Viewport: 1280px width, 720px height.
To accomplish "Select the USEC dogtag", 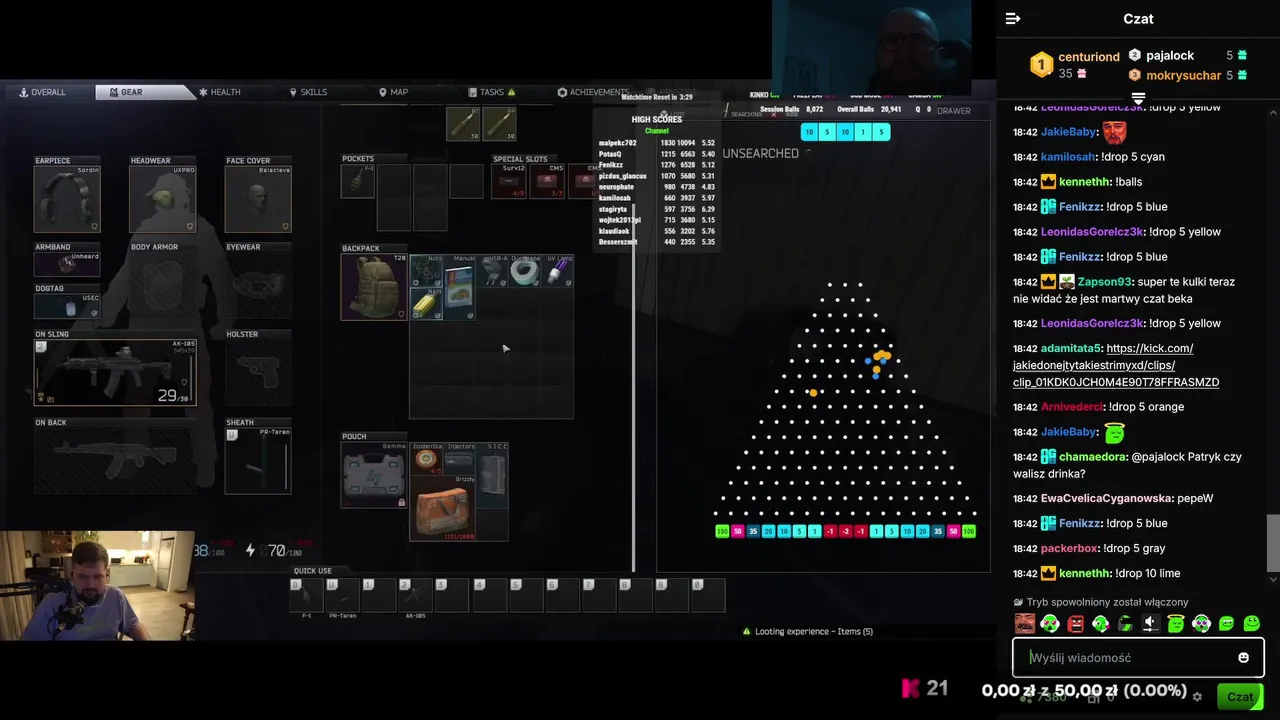I will pos(67,306).
